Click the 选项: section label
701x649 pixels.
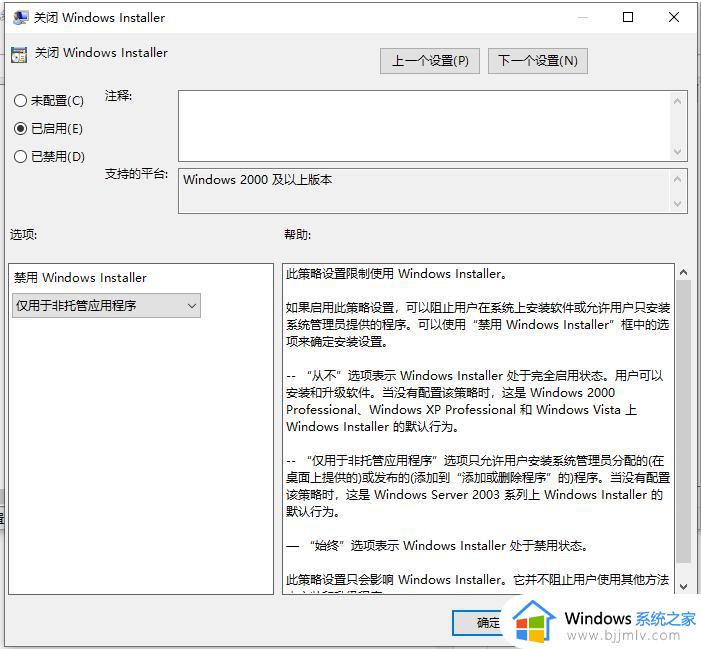click(x=23, y=234)
